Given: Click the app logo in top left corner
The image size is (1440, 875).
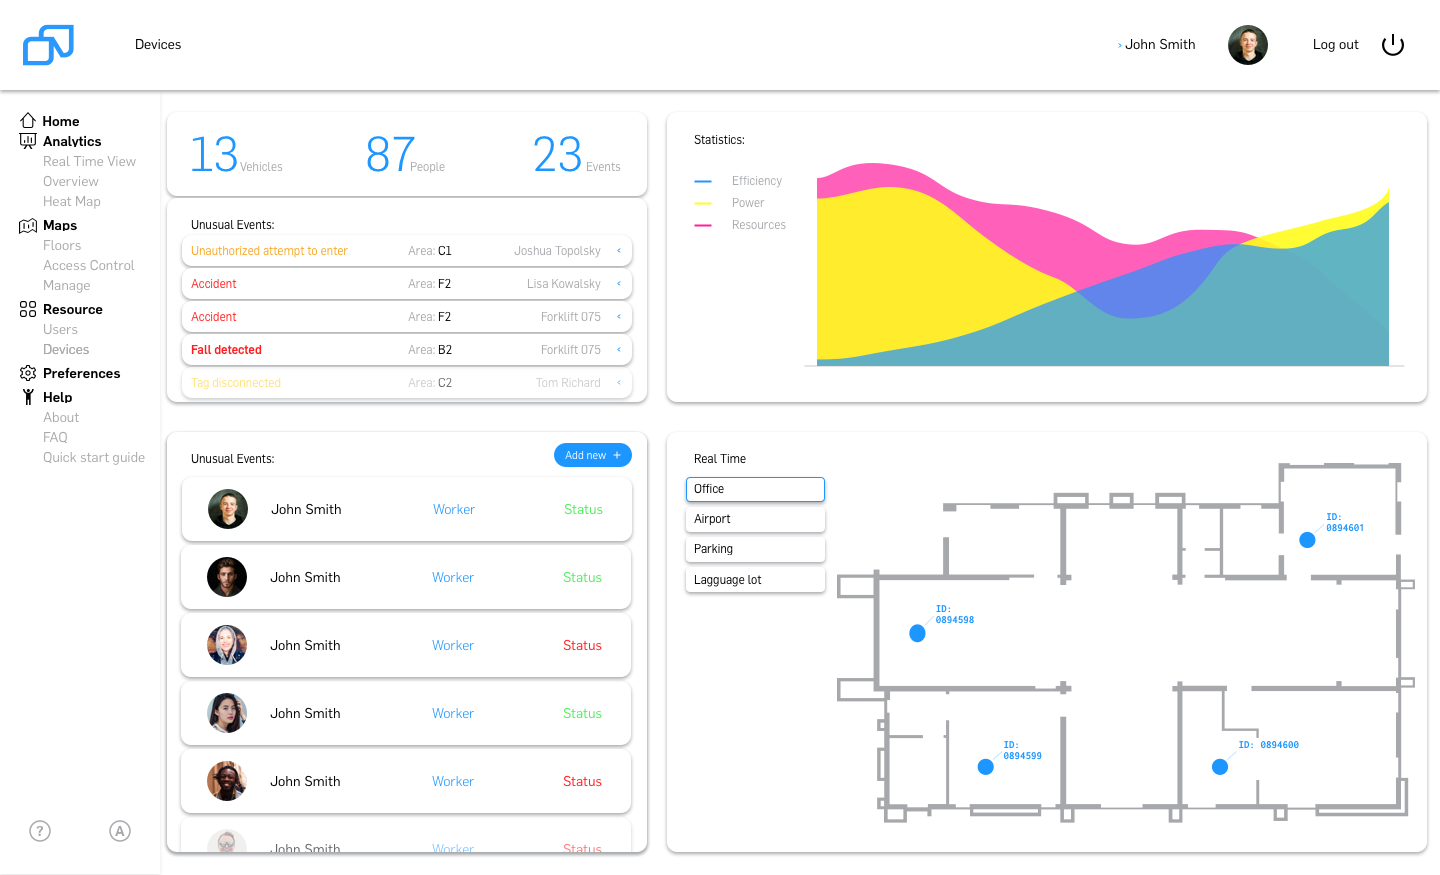Looking at the screenshot, I should [x=48, y=44].
